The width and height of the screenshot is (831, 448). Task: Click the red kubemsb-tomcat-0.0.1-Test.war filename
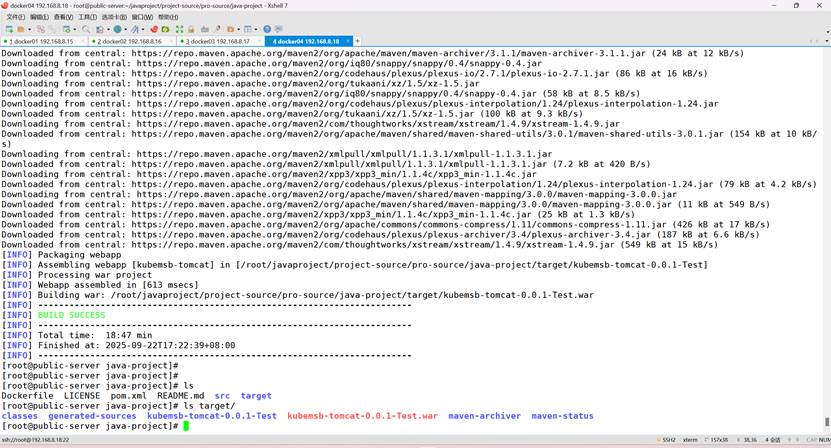pyautogui.click(x=363, y=416)
